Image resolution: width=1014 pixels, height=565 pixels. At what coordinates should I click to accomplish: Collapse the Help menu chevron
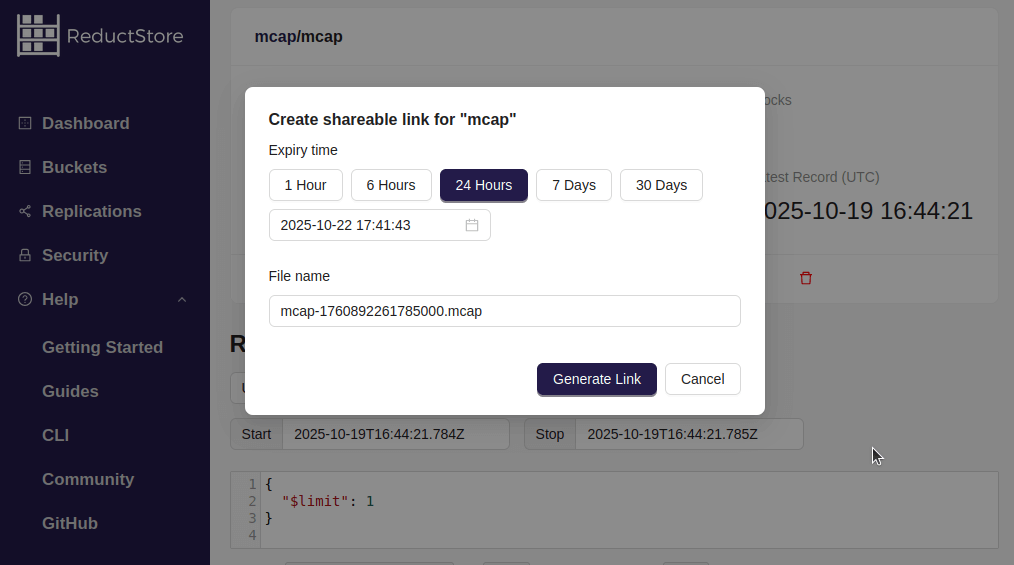click(x=182, y=299)
